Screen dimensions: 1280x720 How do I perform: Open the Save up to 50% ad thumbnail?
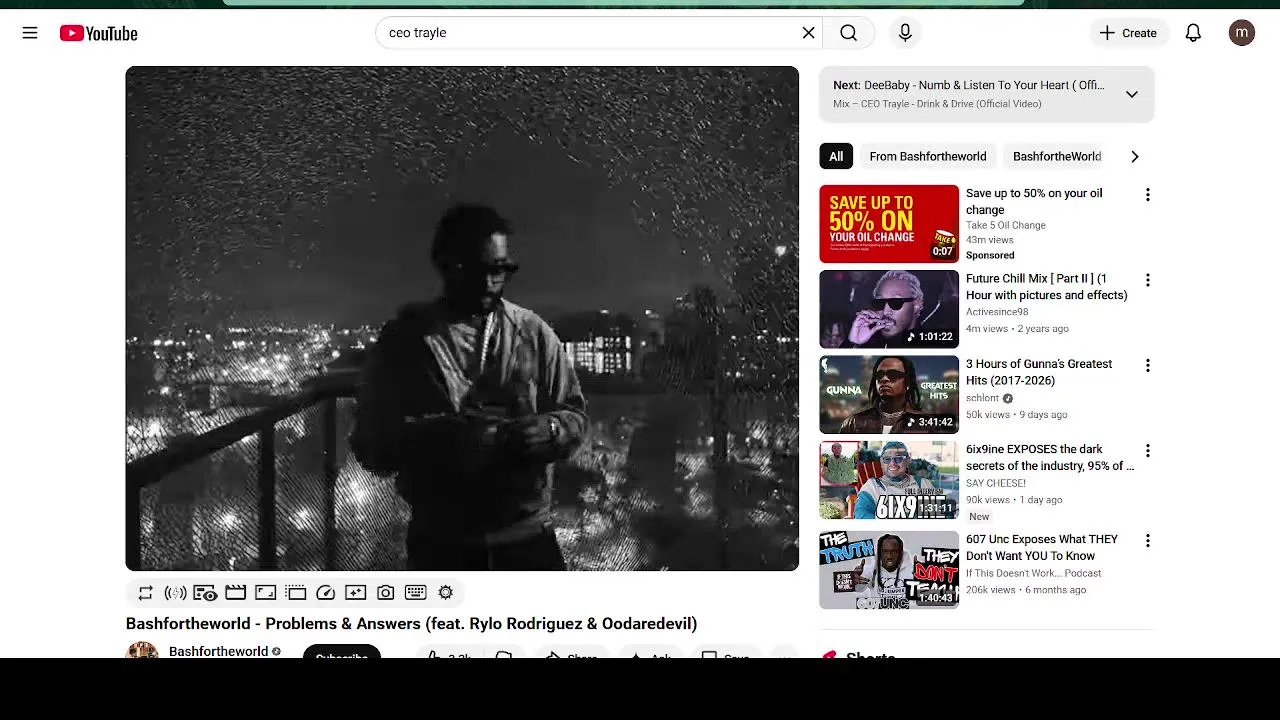(x=889, y=224)
